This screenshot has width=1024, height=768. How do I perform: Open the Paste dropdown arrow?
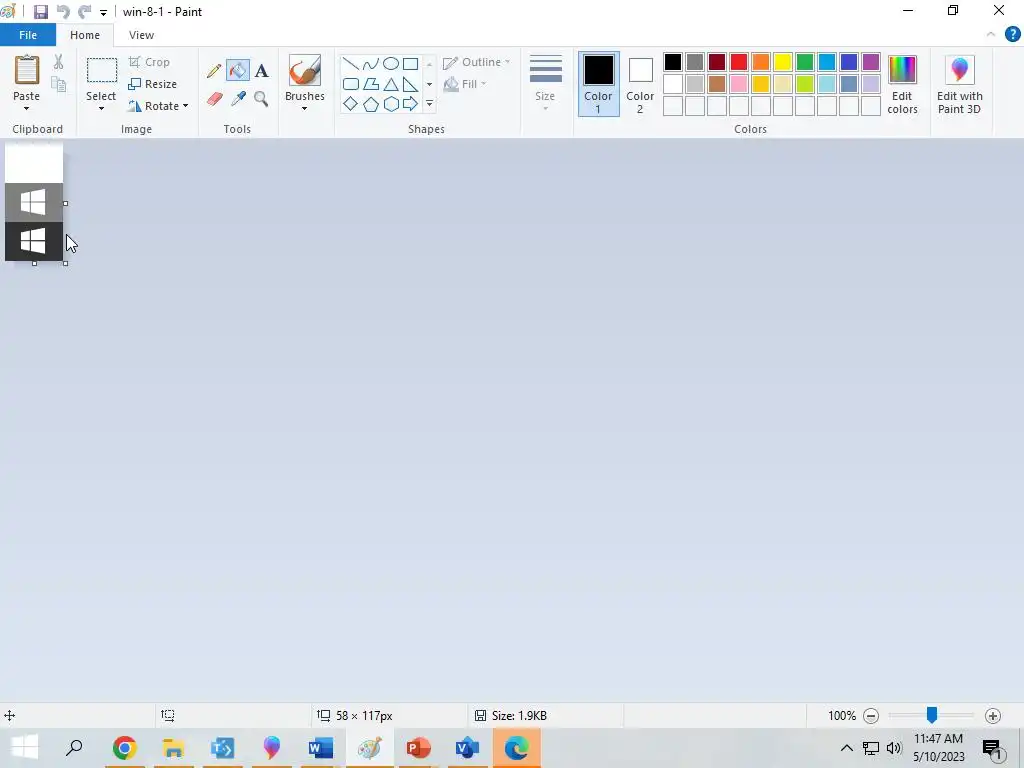point(27,108)
